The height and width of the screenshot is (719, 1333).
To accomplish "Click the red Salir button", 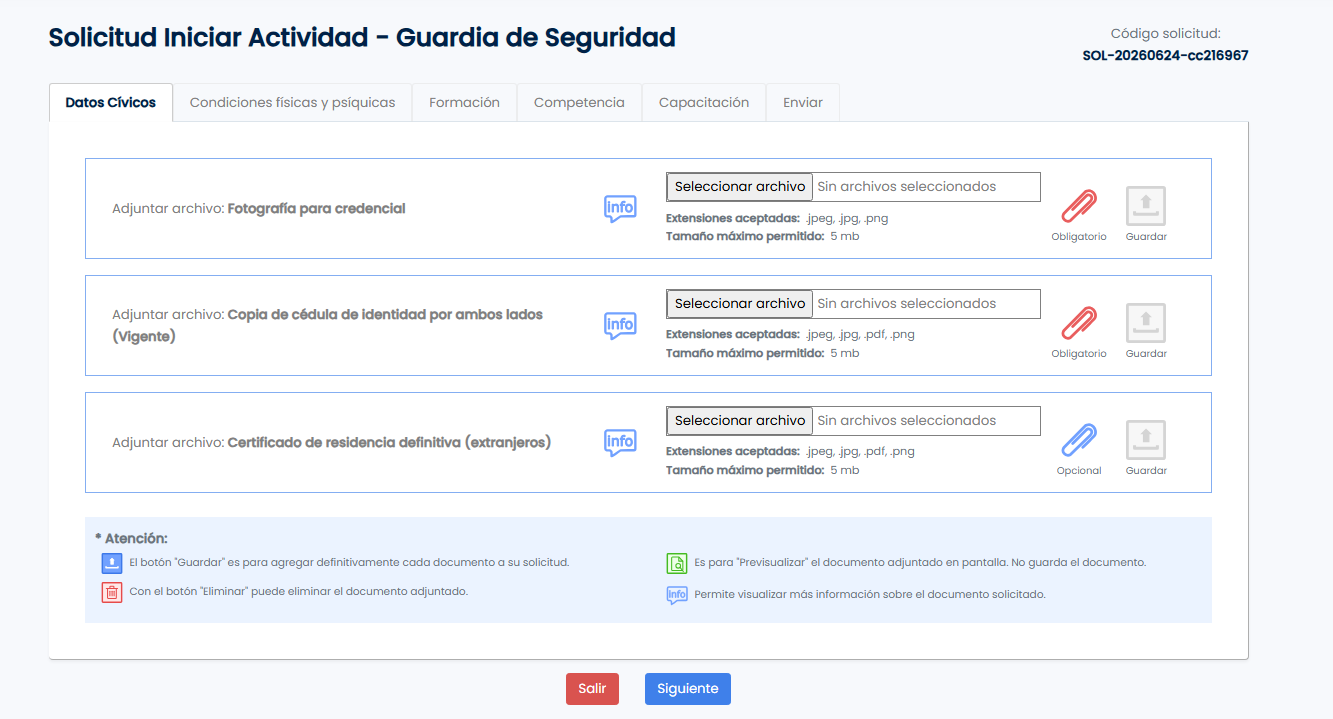I will (x=592, y=689).
